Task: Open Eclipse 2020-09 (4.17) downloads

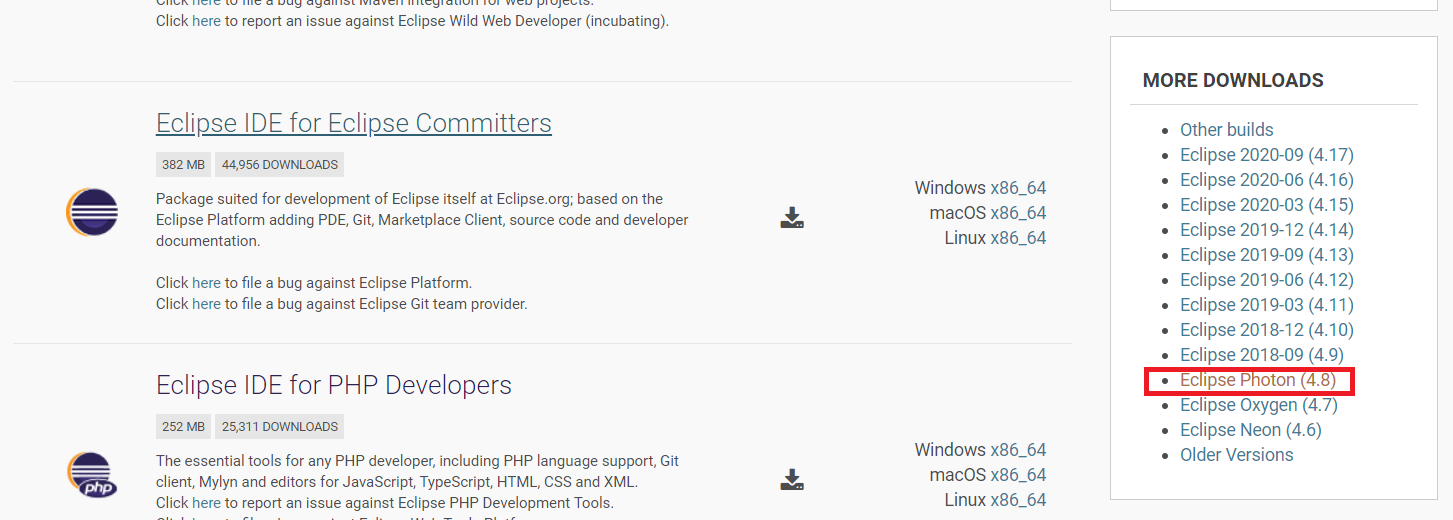Action: coord(1267,155)
